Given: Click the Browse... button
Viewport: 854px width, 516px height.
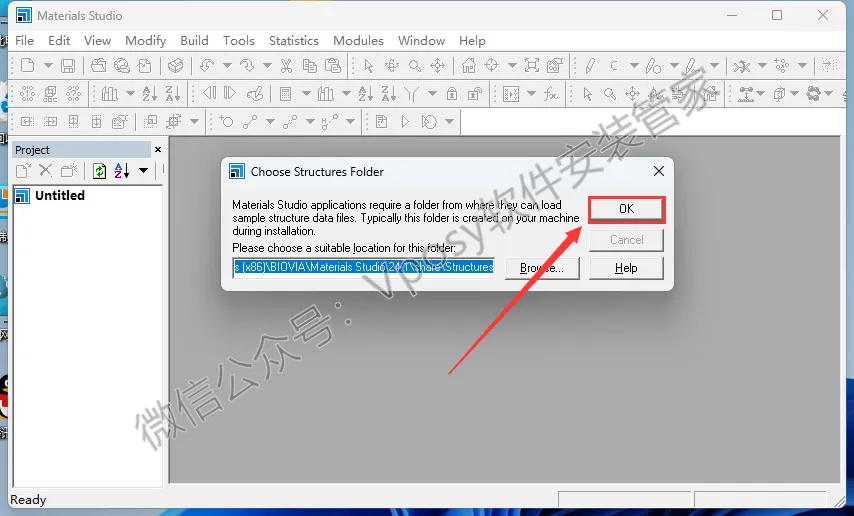Looking at the screenshot, I should (542, 268).
